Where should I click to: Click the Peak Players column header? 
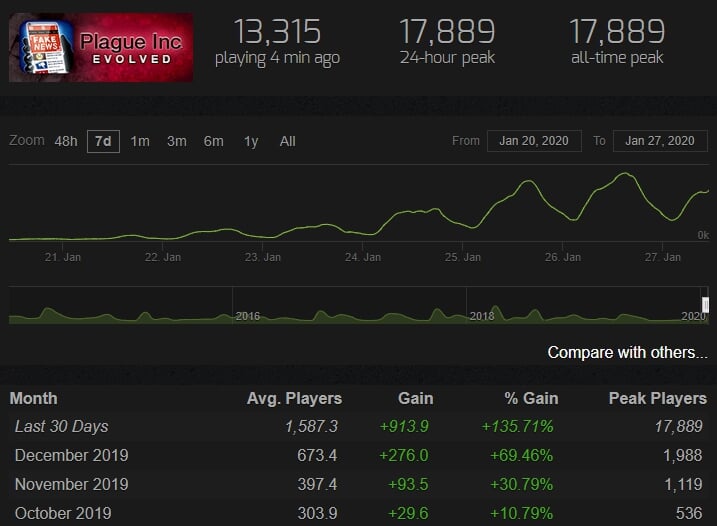[x=658, y=398]
